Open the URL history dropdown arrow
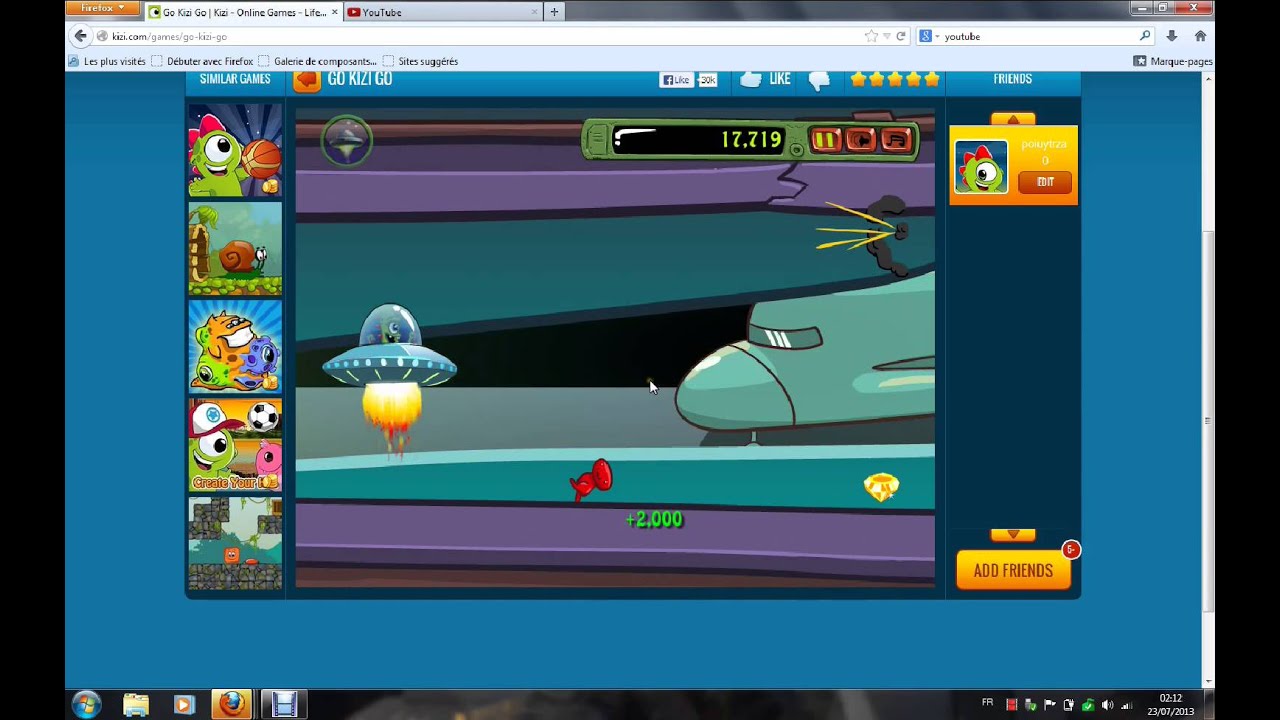Image resolution: width=1280 pixels, height=720 pixels. point(886,36)
